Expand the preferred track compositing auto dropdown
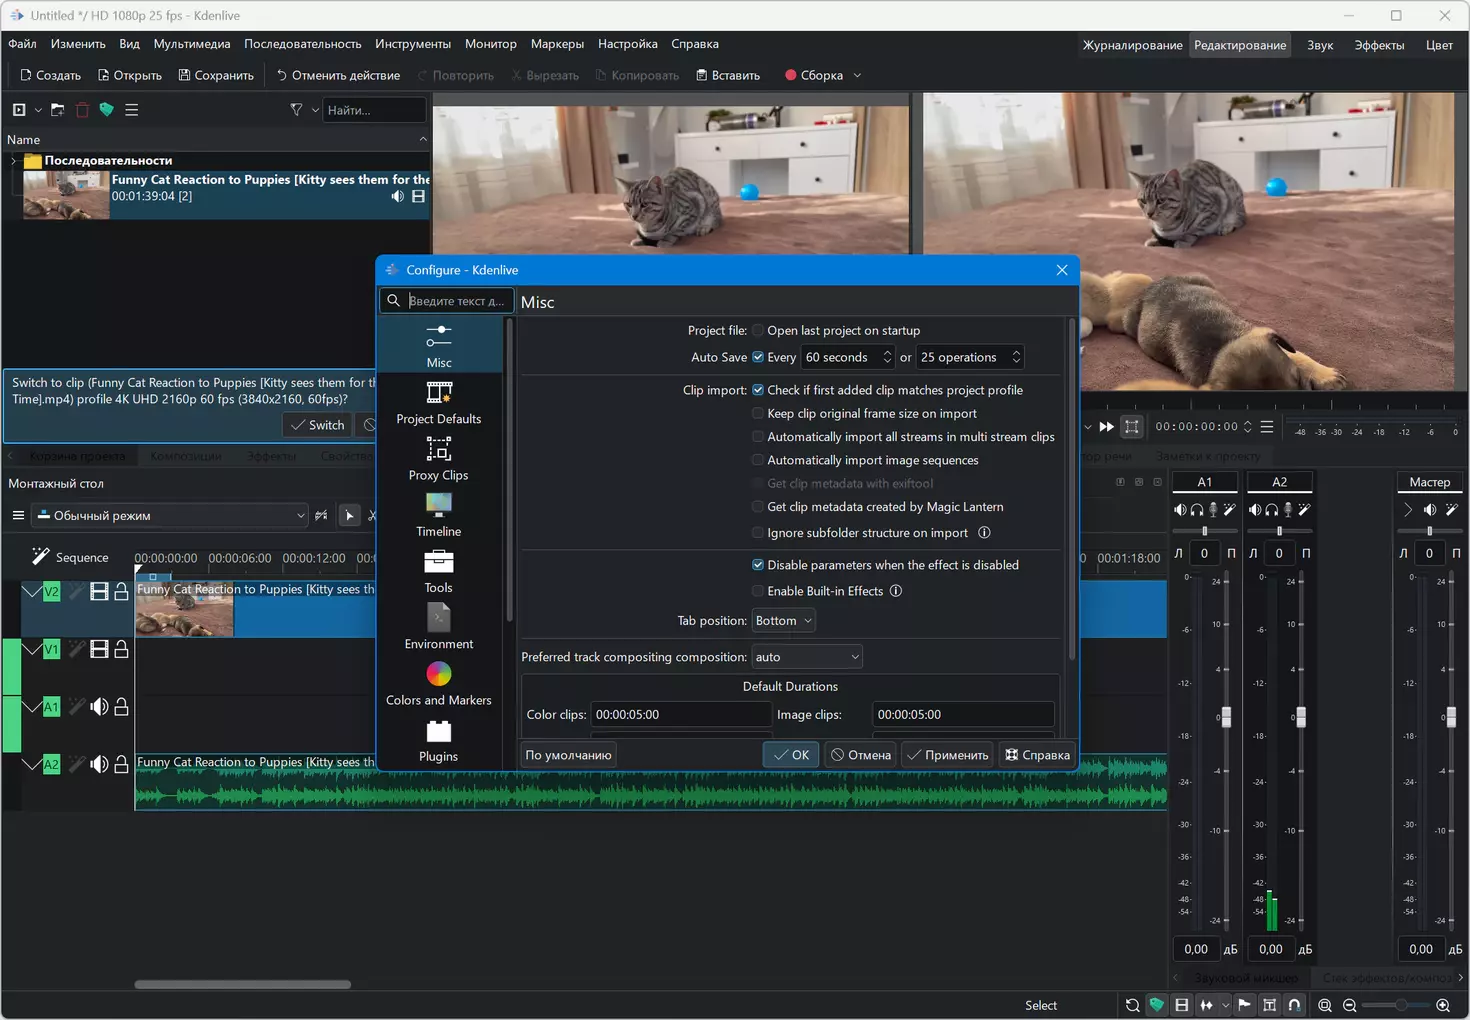Screen dimensions: 1470x1020 point(807,657)
